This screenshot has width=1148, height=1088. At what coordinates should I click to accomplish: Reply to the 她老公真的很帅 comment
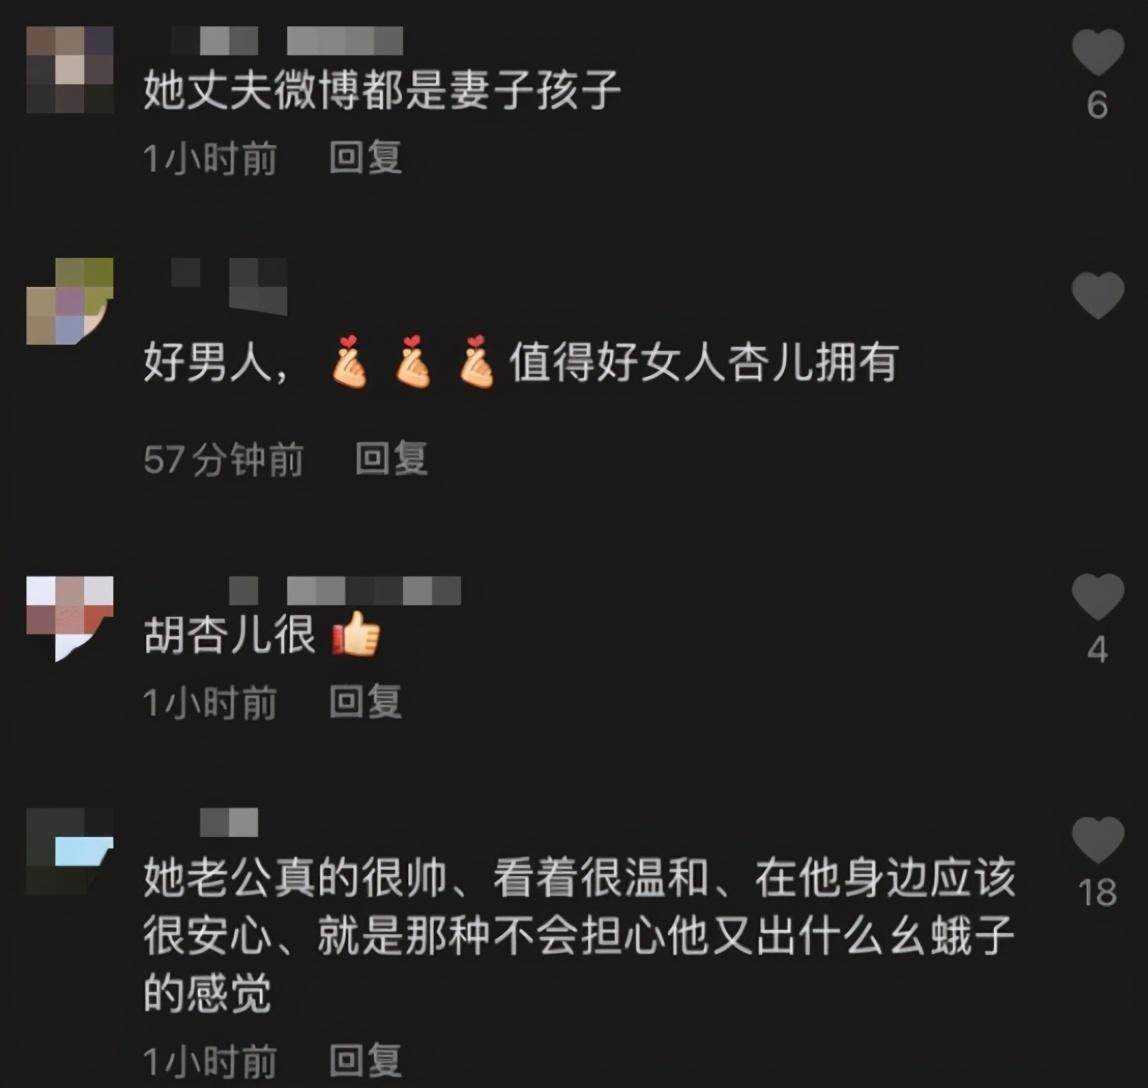pyautogui.click(x=365, y=1060)
